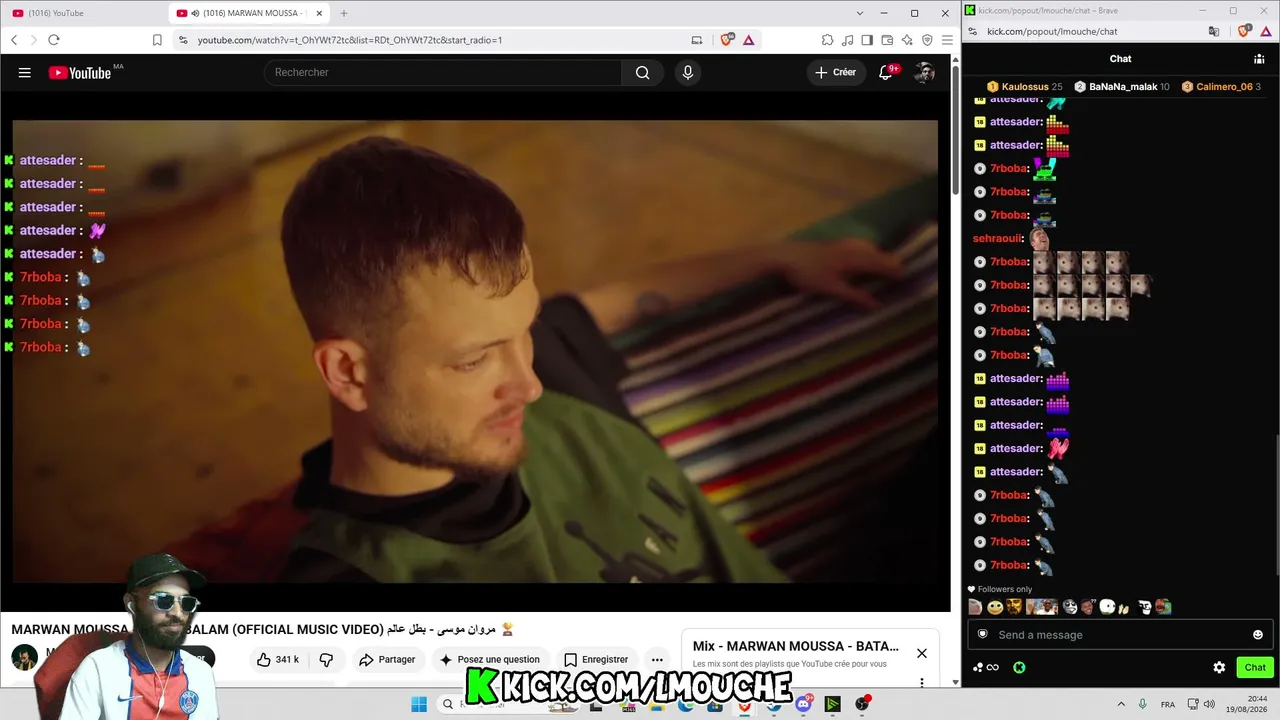
Task: Open YouTube account avatar menu
Action: tap(925, 73)
